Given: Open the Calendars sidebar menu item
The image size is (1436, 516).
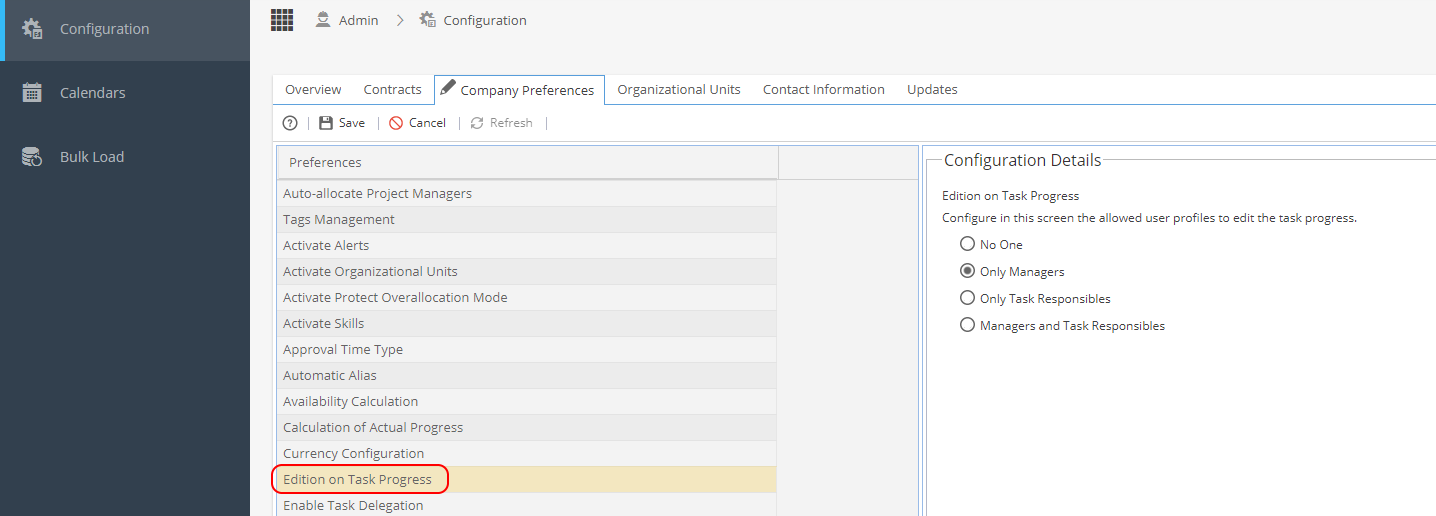Looking at the screenshot, I should point(125,93).
